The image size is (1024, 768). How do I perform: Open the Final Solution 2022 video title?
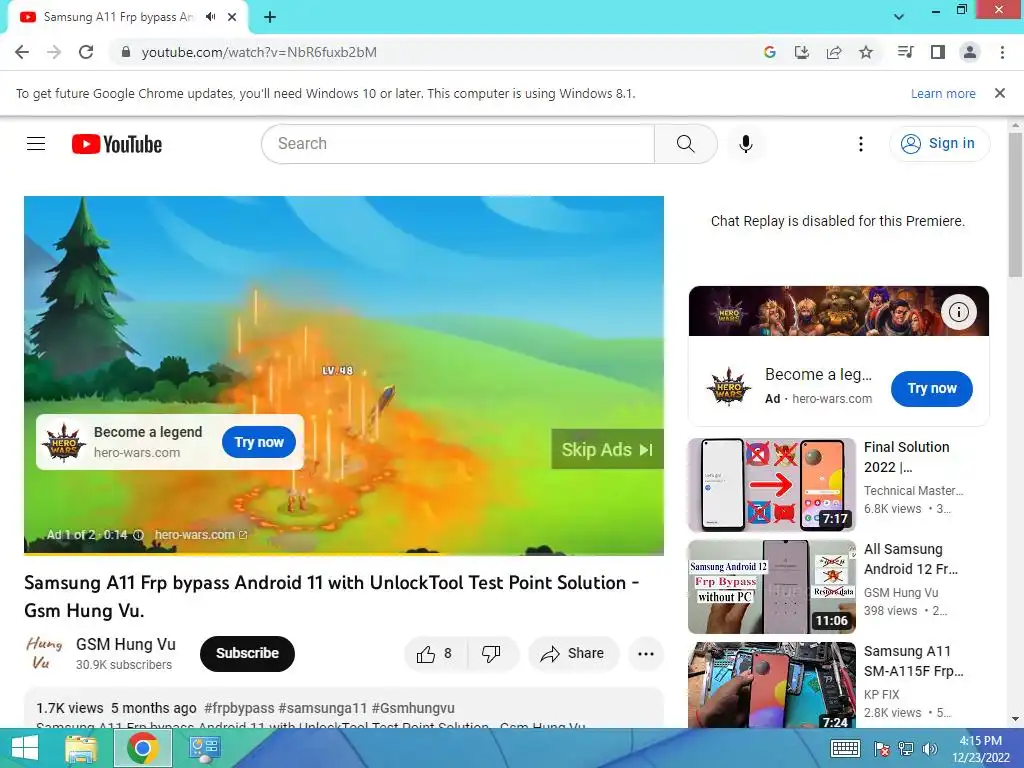906,457
